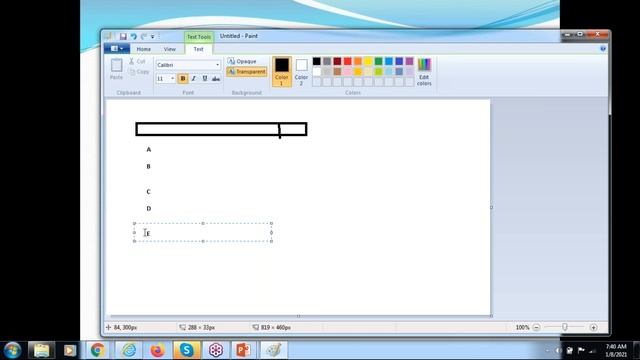Open Windows Media Player from taskbar
This screenshot has height=360, width=640.
[70, 350]
